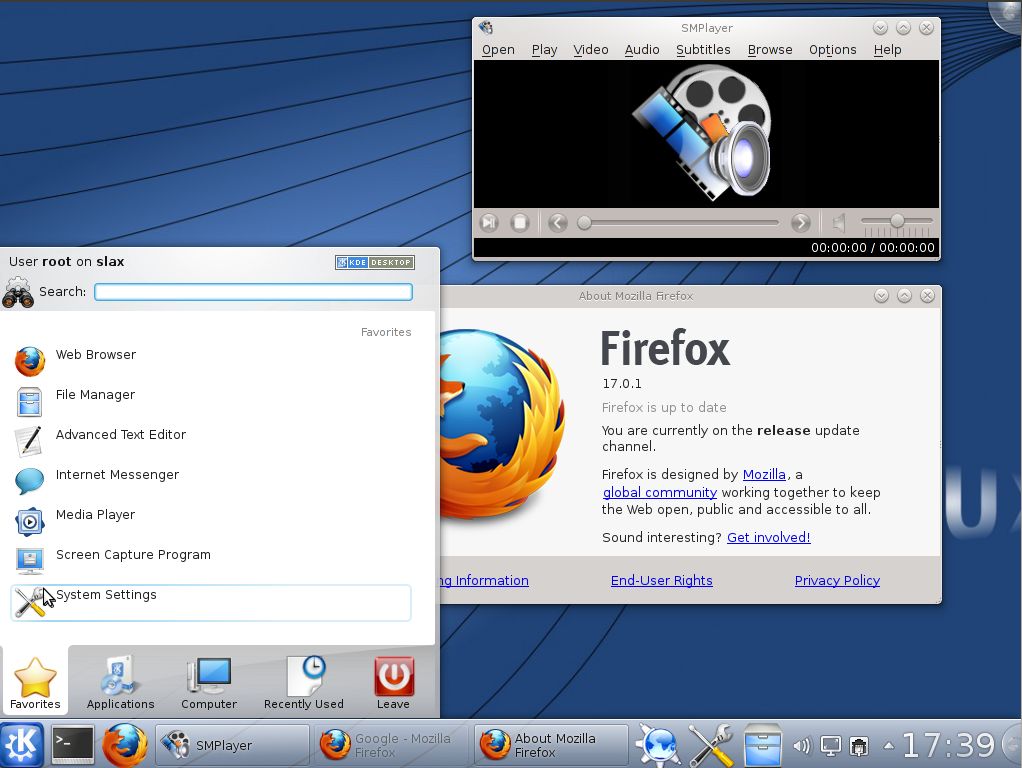
Task: Open the End-User Rights link
Action: (662, 581)
